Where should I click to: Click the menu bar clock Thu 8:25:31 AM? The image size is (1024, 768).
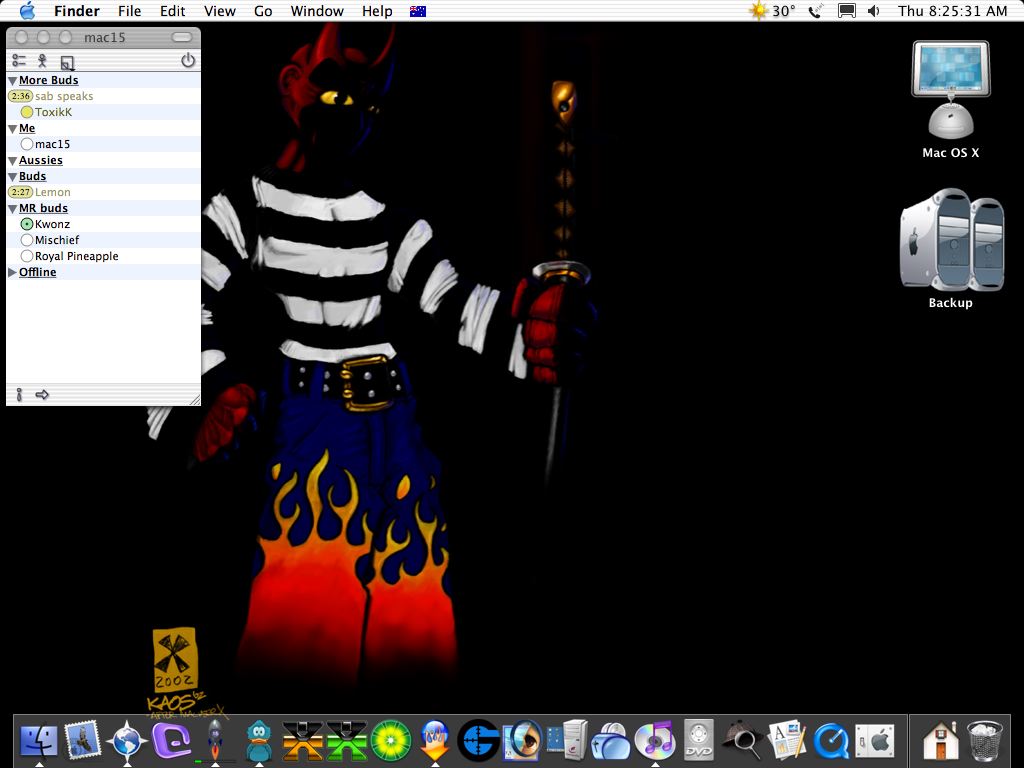953,11
